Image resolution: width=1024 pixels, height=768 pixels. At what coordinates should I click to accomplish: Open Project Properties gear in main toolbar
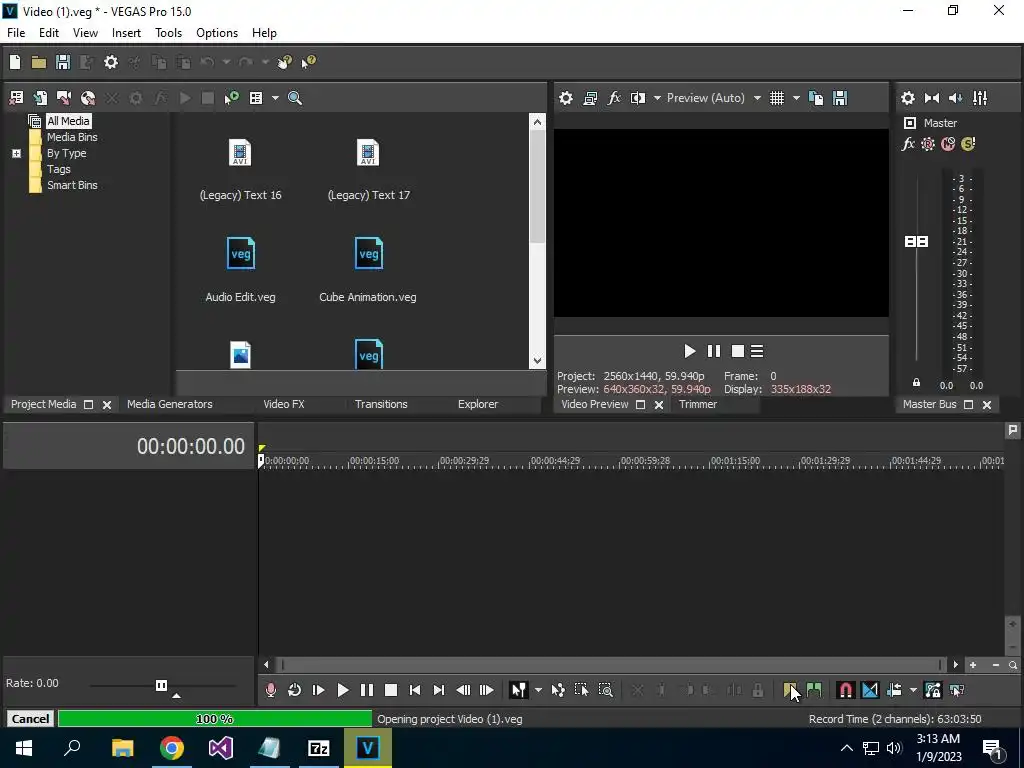111,62
